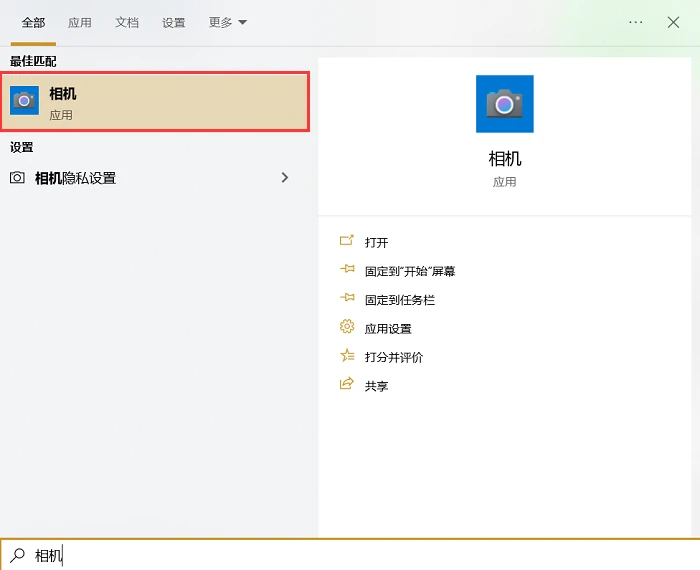The image size is (700, 570).
Task: Click the gear icon for 应用设置
Action: [x=347, y=327]
